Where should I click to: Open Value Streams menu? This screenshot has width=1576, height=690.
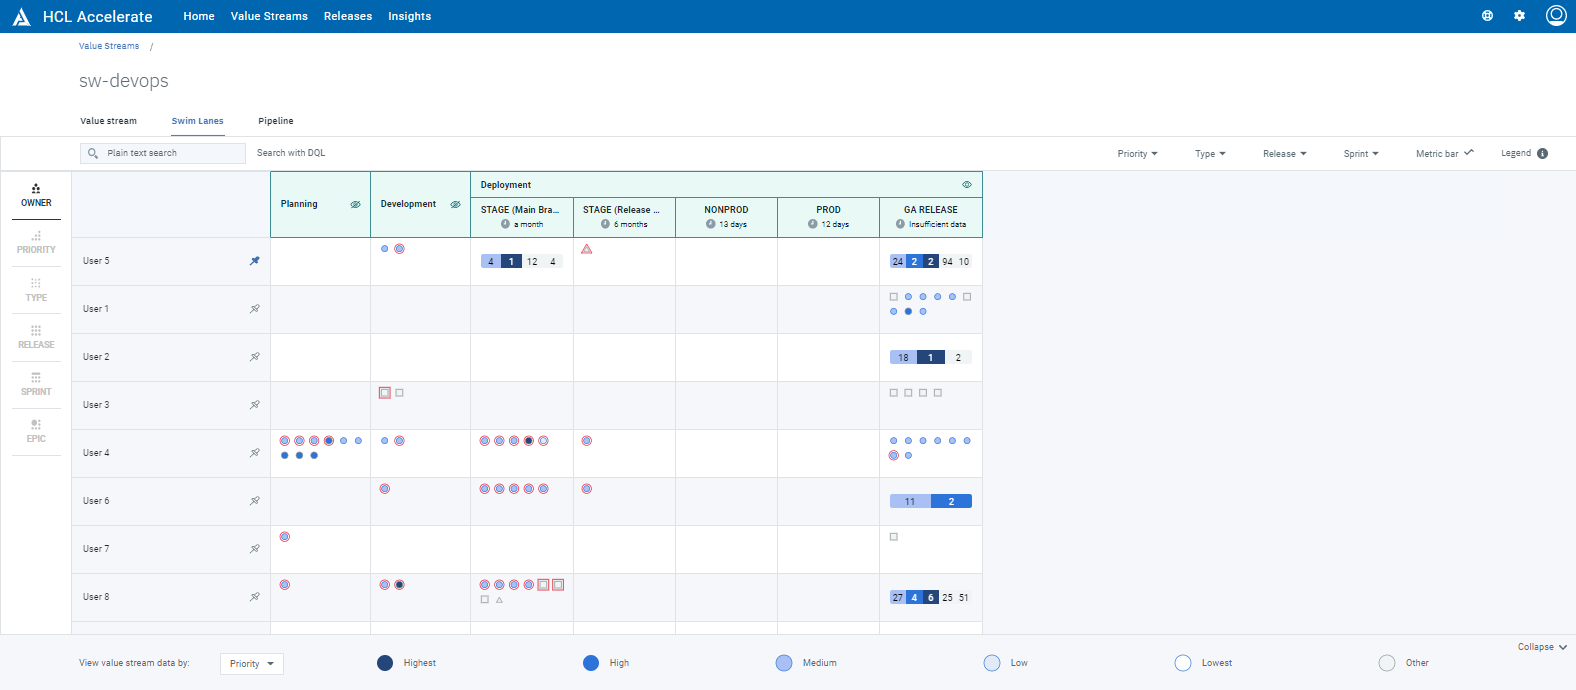click(269, 16)
